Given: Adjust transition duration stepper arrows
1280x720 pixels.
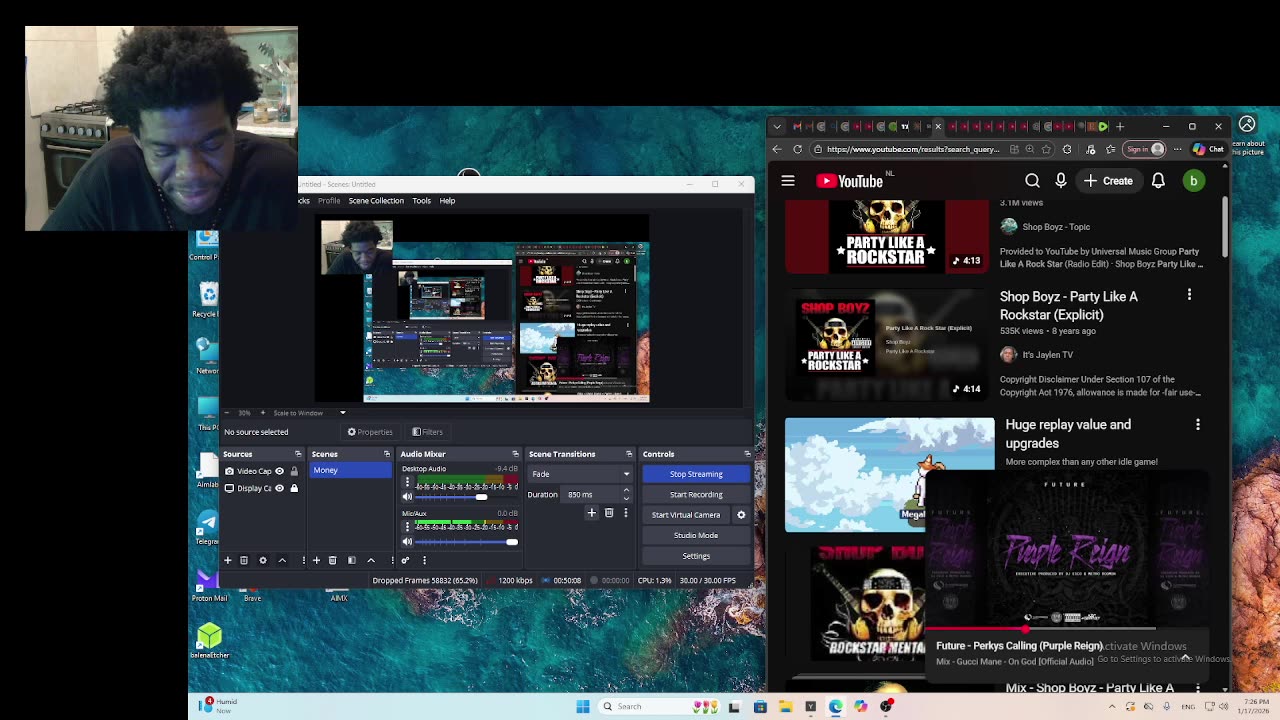Looking at the screenshot, I should point(626,494).
